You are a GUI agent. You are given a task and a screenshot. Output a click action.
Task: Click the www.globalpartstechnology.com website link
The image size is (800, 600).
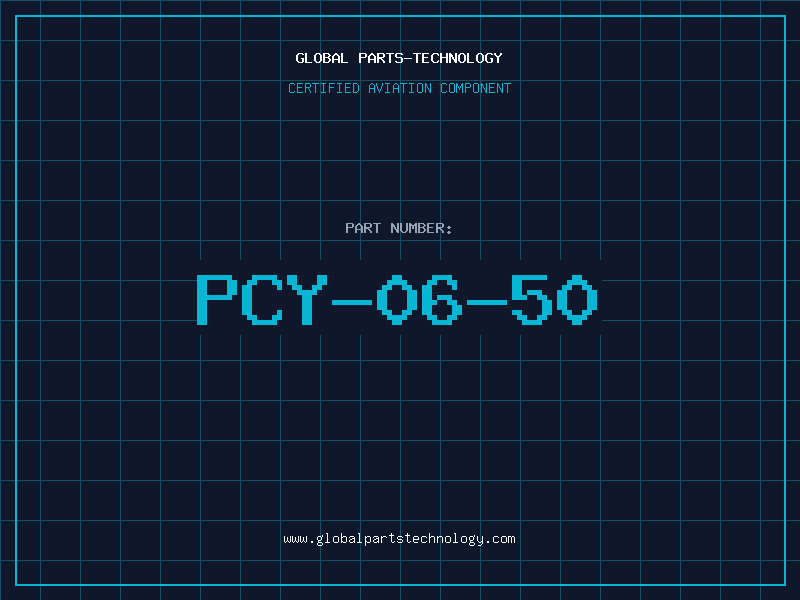(x=399, y=539)
